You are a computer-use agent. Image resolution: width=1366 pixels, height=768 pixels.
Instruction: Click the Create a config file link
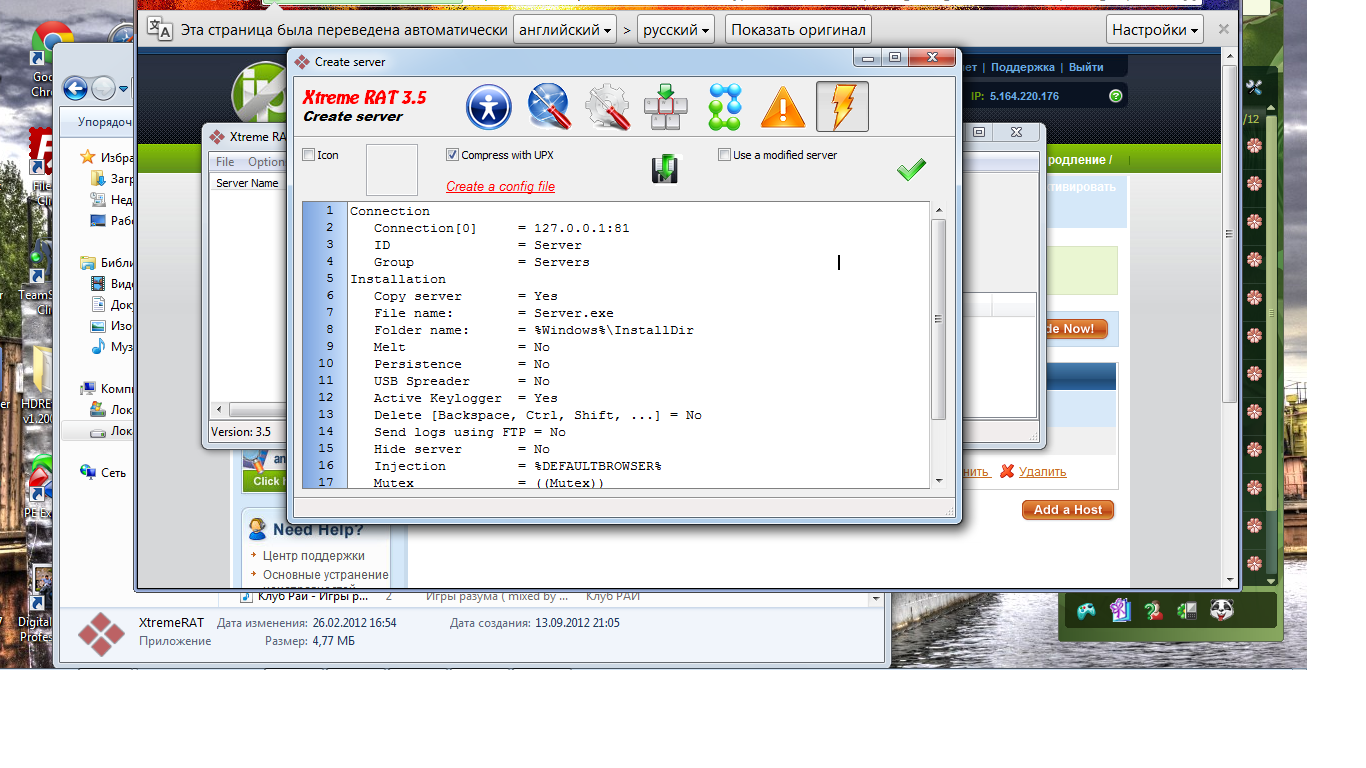pos(500,187)
